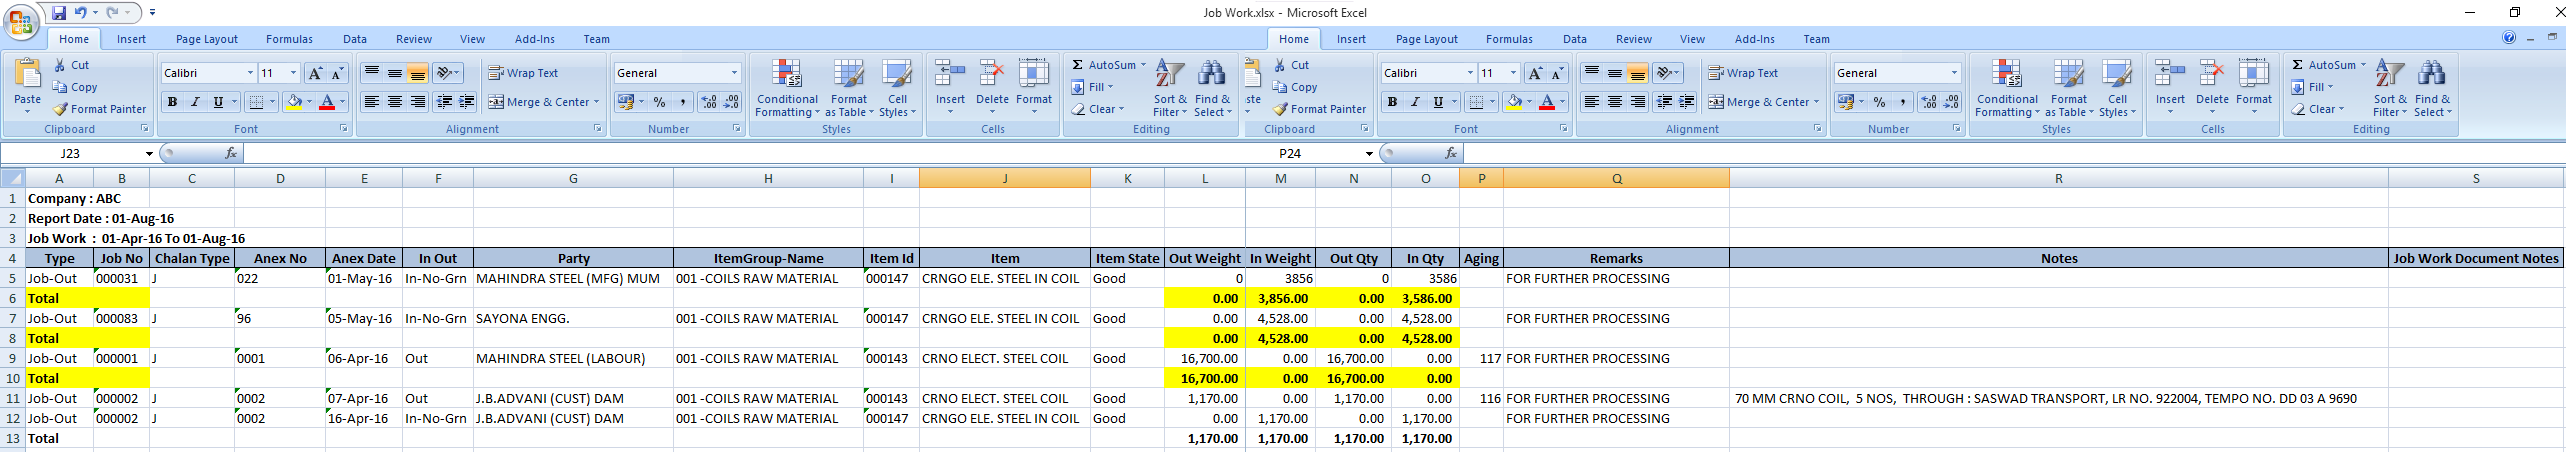This screenshot has height=452, width=2566.
Task: Increase font size in the left ribbon
Action: pos(315,73)
